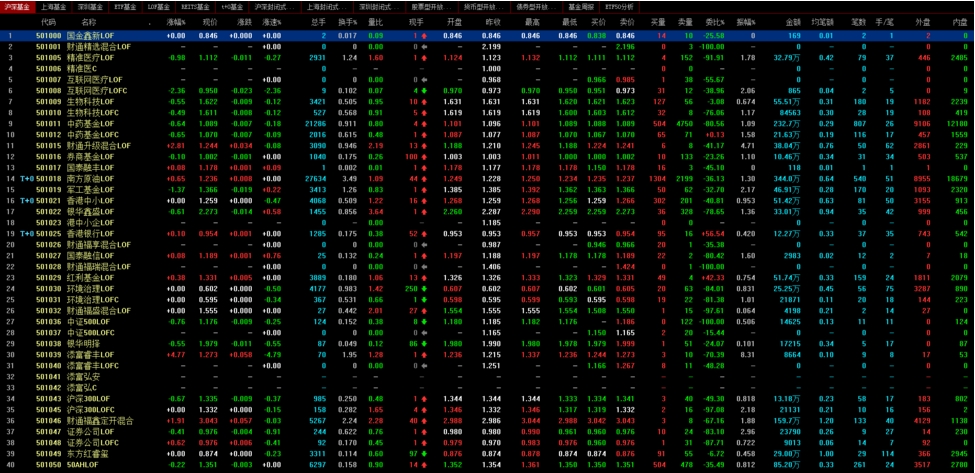Select fund 财通升级混合LOF
Image resolution: width=975 pixels, height=473 pixels.
click(x=98, y=145)
